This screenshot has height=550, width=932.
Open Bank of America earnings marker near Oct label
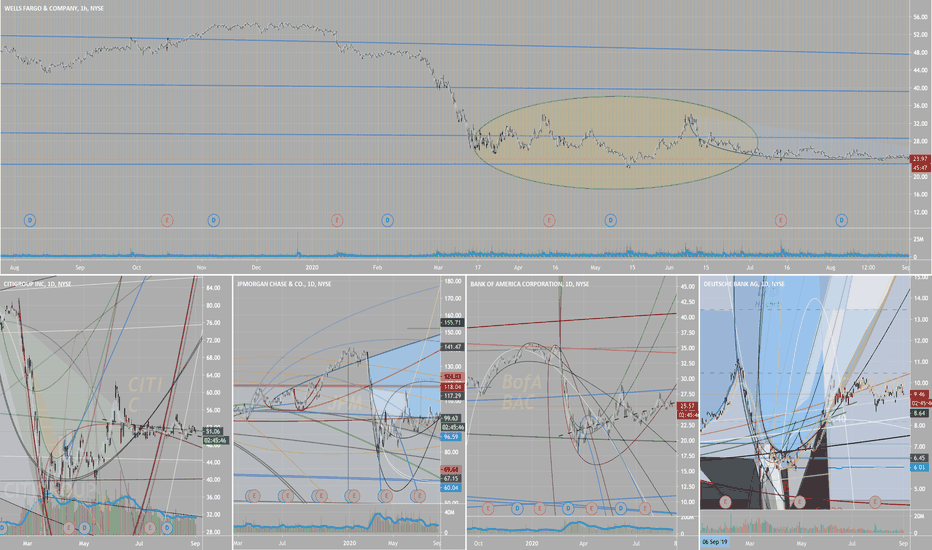[488, 508]
